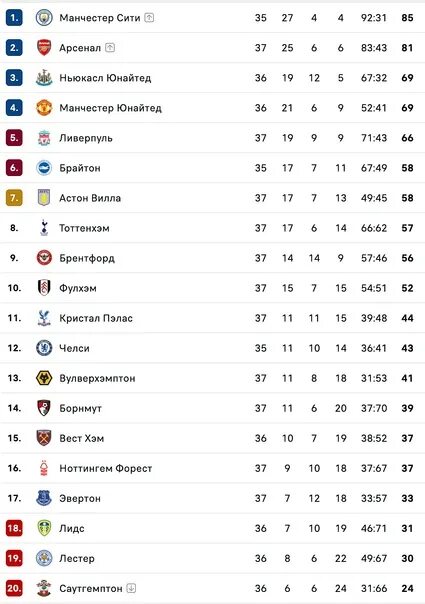425x604 pixels.
Task: Click the Liverpool club crest
Action: pyautogui.click(x=44, y=138)
